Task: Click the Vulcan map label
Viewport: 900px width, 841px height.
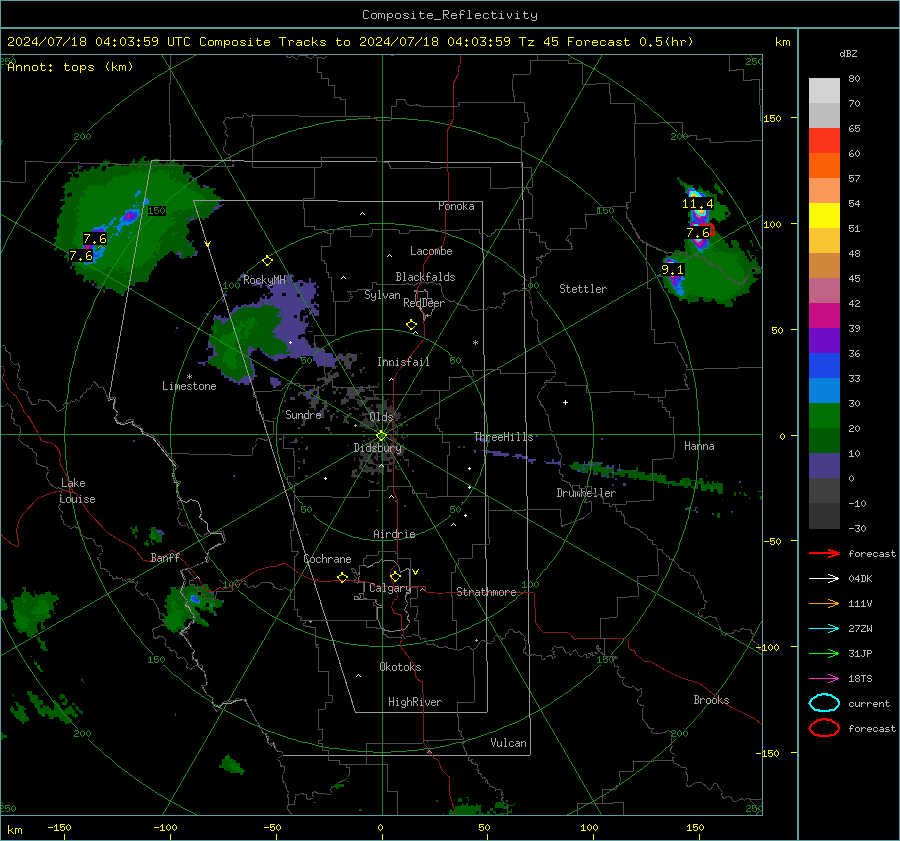Action: (x=508, y=743)
